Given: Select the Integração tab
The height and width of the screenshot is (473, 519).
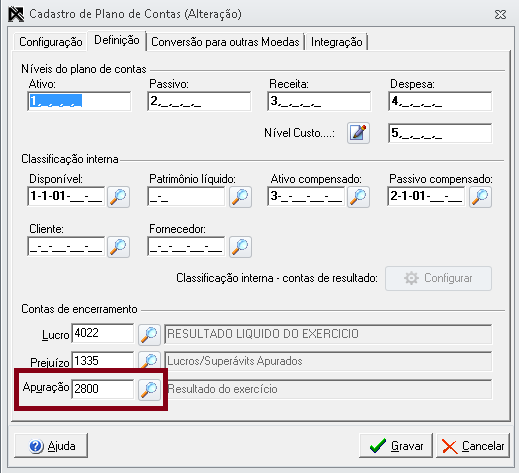Looking at the screenshot, I should [337, 42].
